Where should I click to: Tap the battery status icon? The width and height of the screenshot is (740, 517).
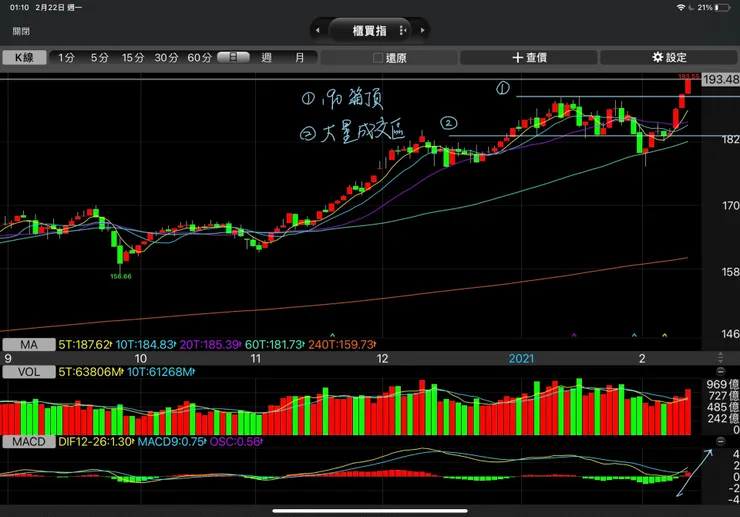(x=722, y=8)
